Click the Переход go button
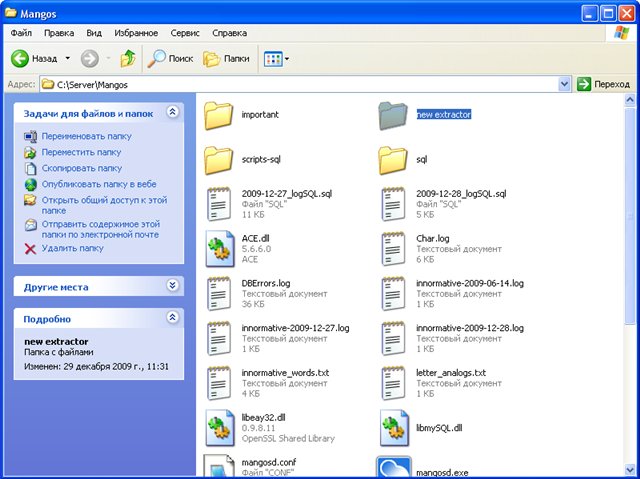The width and height of the screenshot is (640, 479). point(603,84)
